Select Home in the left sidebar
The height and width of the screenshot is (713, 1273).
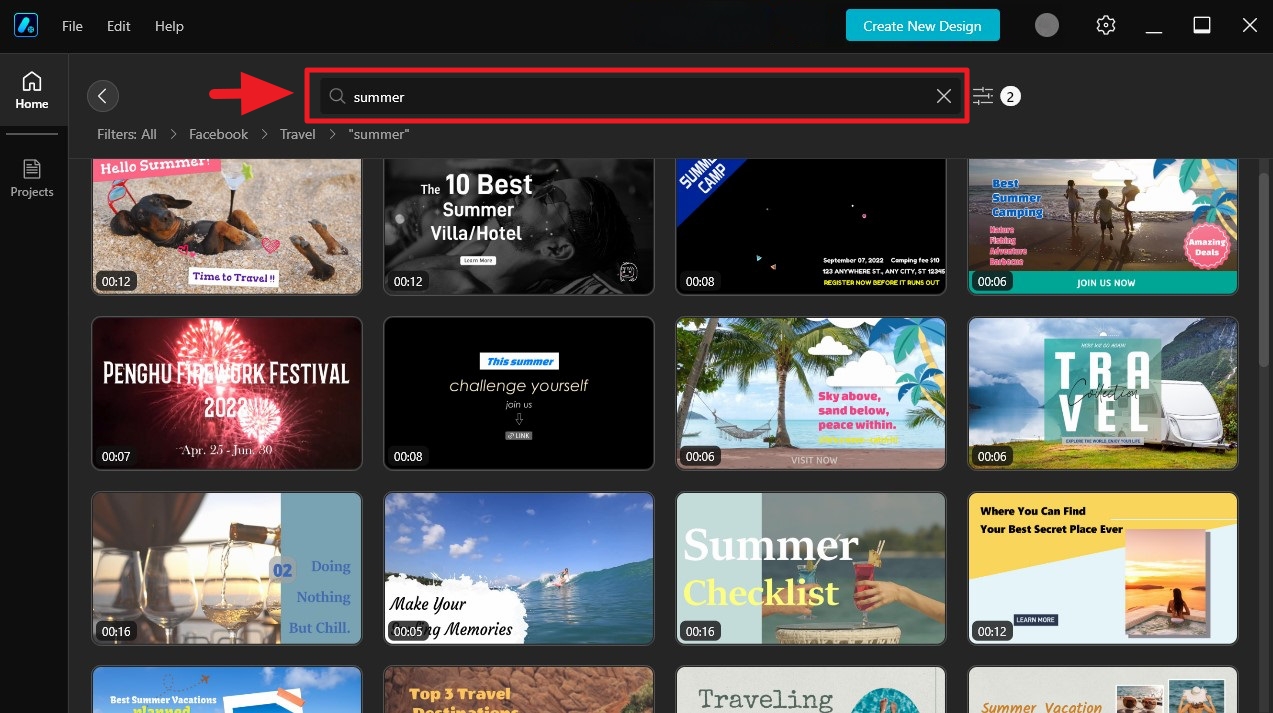(x=31, y=90)
